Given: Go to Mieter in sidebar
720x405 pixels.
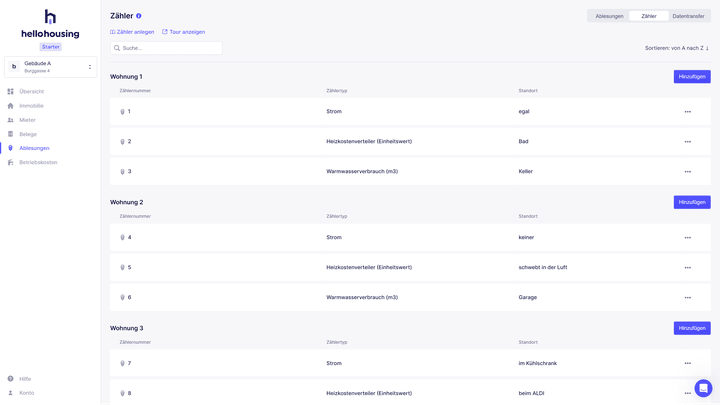Looking at the screenshot, I should [x=27, y=120].
